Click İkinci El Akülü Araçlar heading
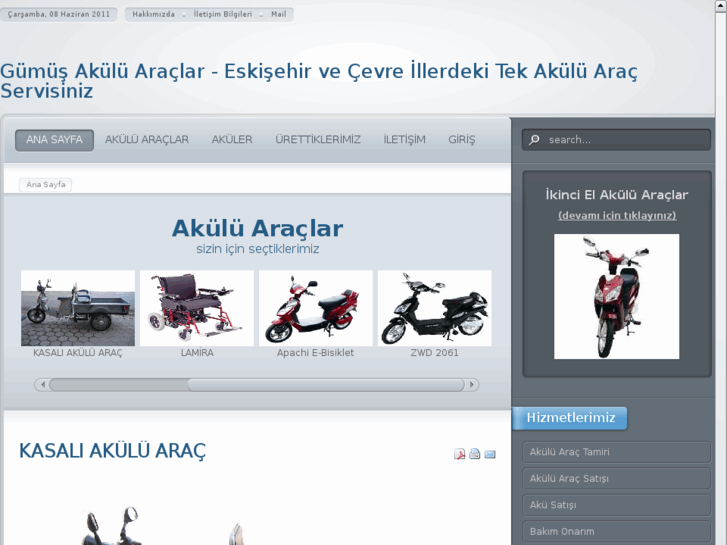 pyautogui.click(x=617, y=195)
